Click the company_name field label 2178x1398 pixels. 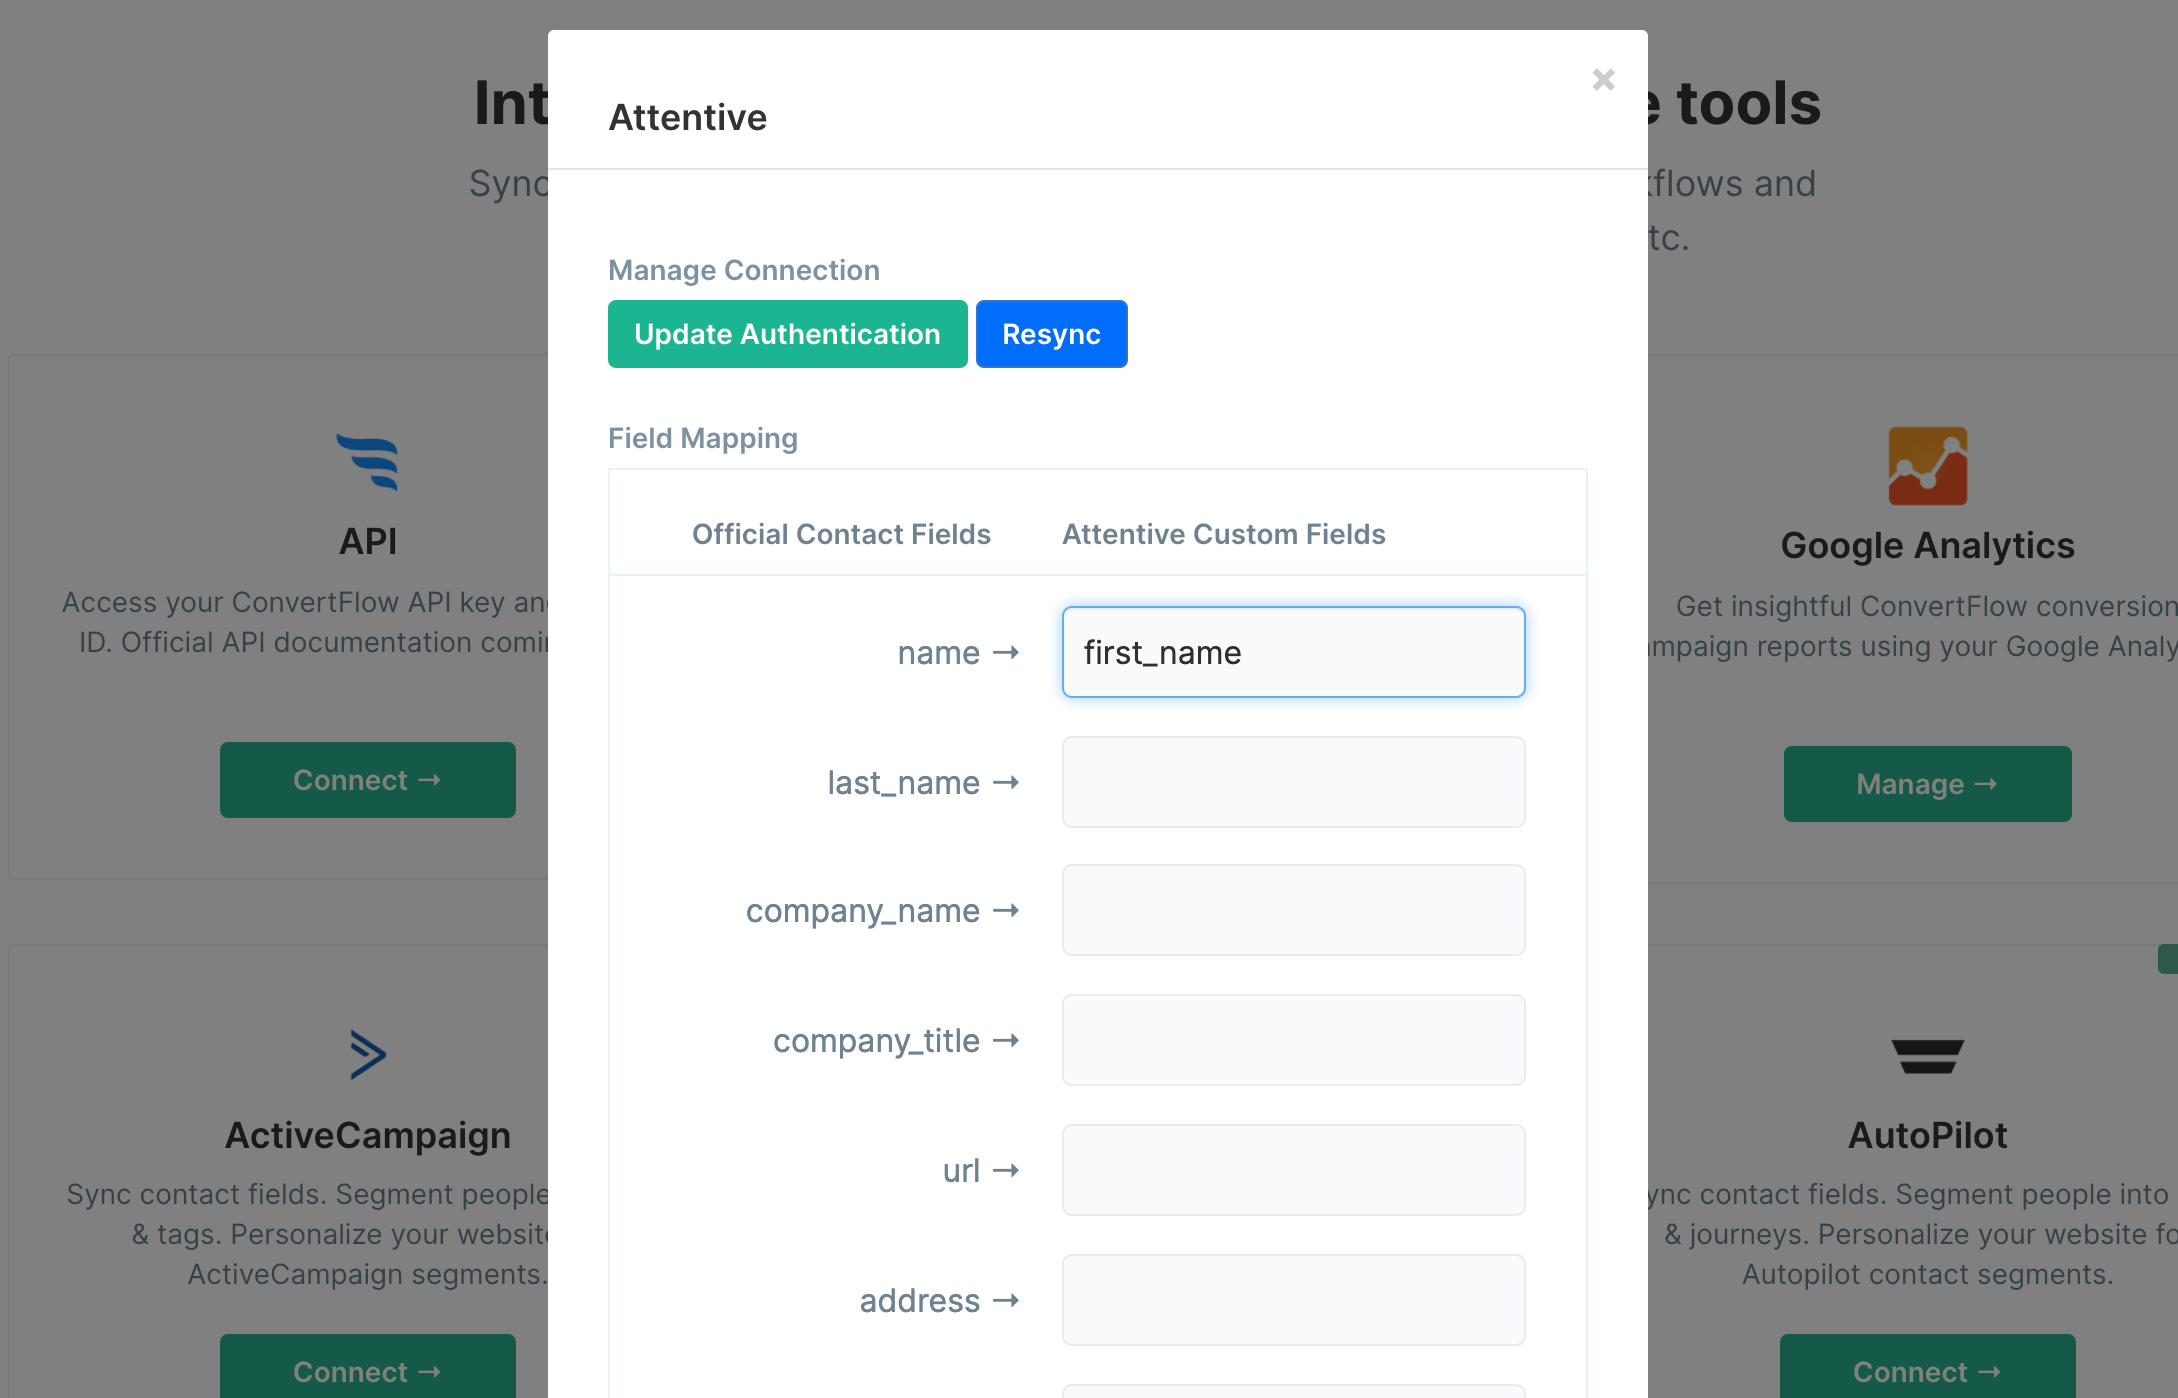click(x=863, y=911)
